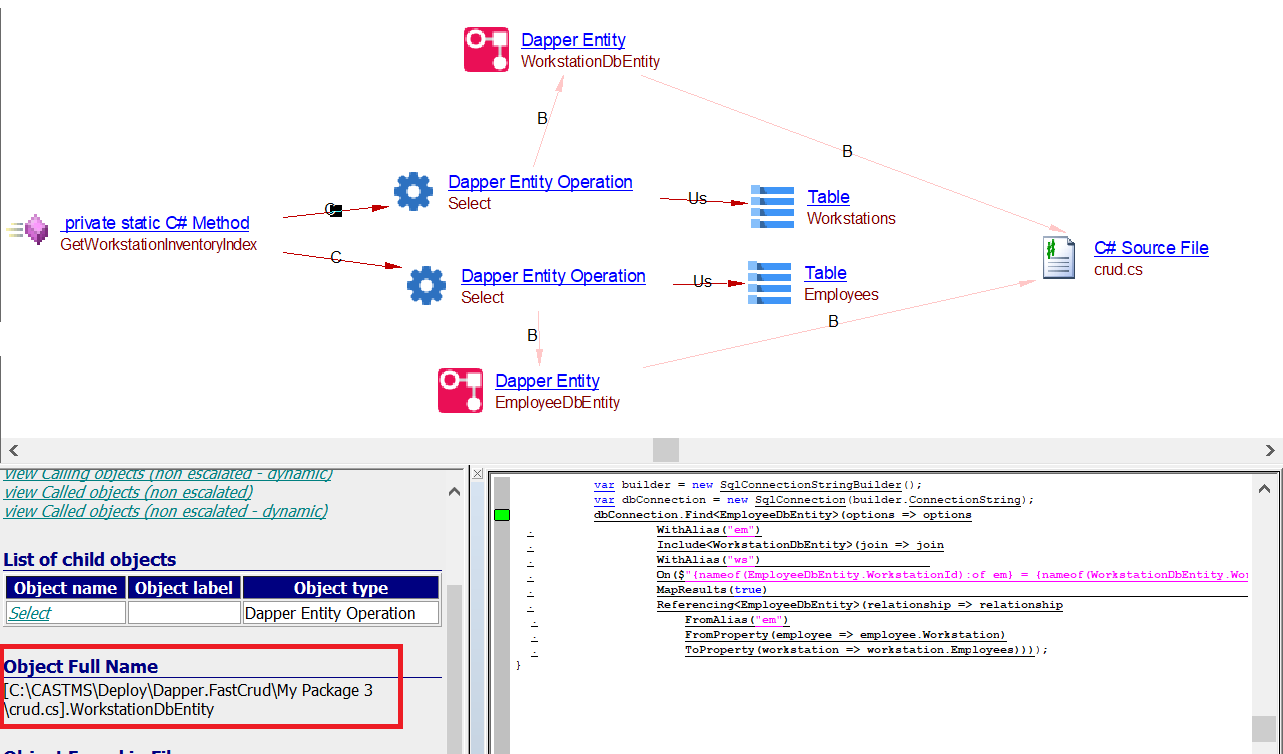Click the graph horizontal scrollbar right arrow
Viewport: 1283px width, 754px height.
1271,450
